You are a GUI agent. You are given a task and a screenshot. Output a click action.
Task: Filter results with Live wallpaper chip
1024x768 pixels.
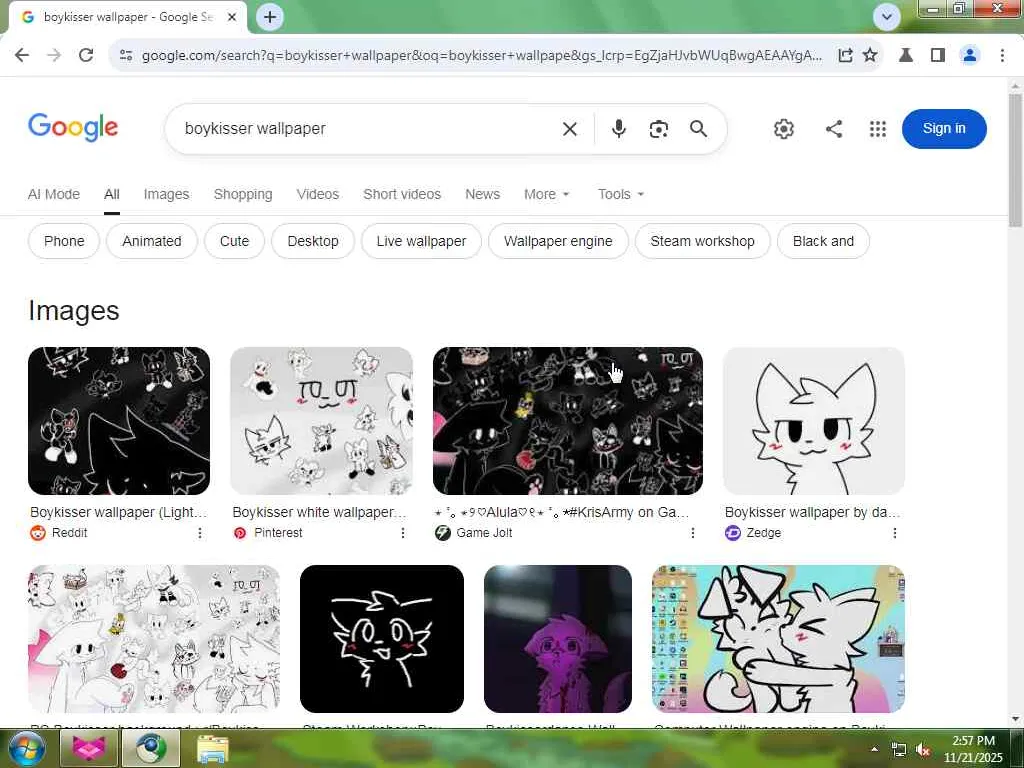(x=421, y=241)
